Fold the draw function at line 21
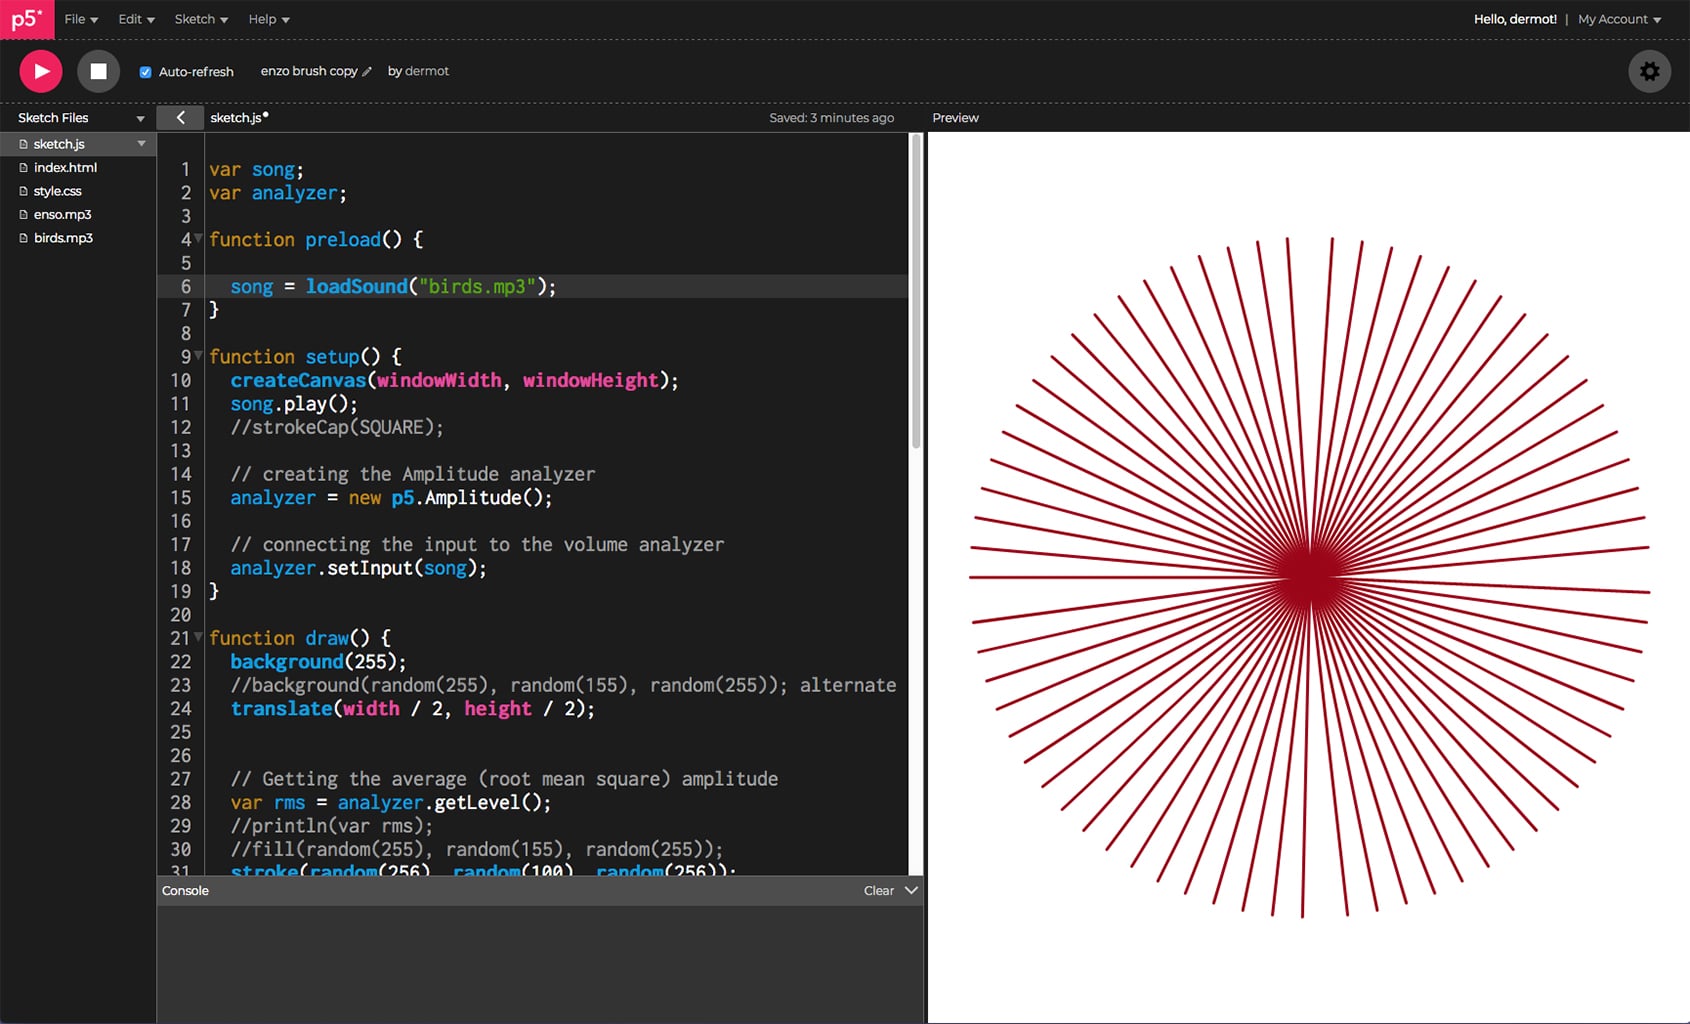Screen dimensions: 1690x1024 pos(198,637)
